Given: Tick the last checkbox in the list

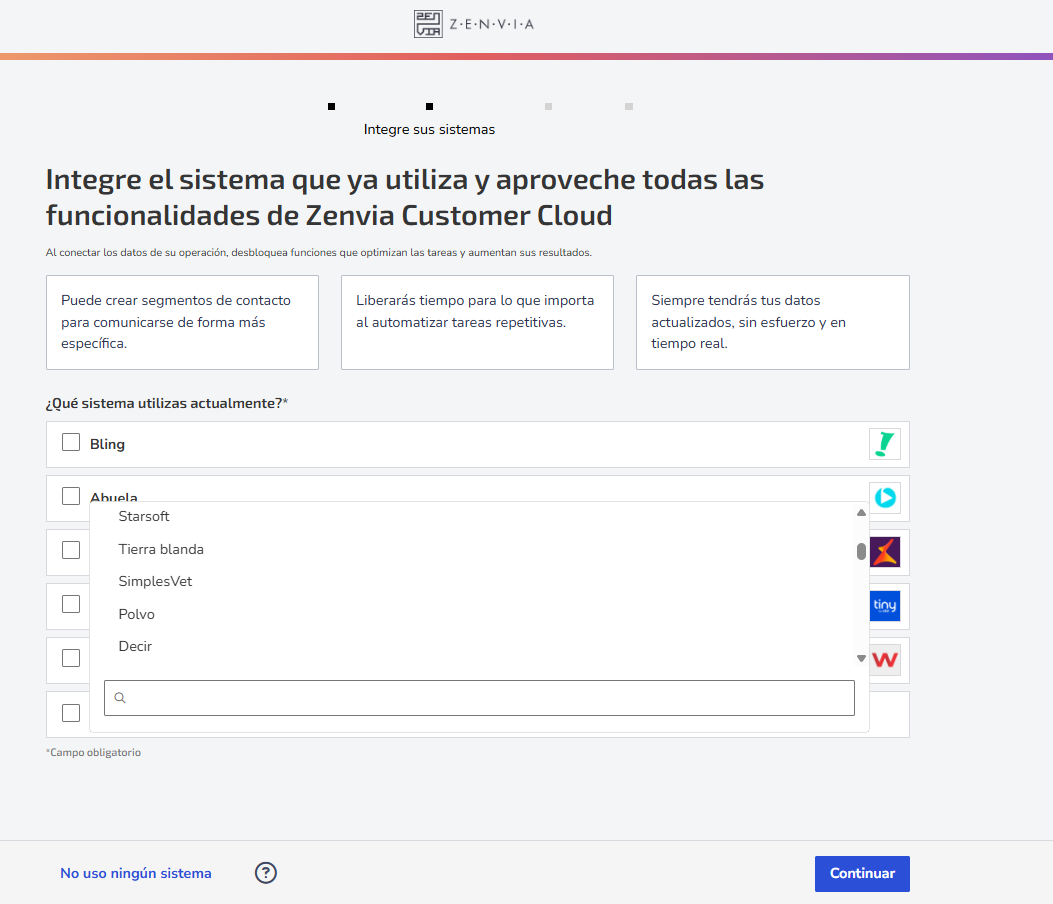Looking at the screenshot, I should 71,713.
